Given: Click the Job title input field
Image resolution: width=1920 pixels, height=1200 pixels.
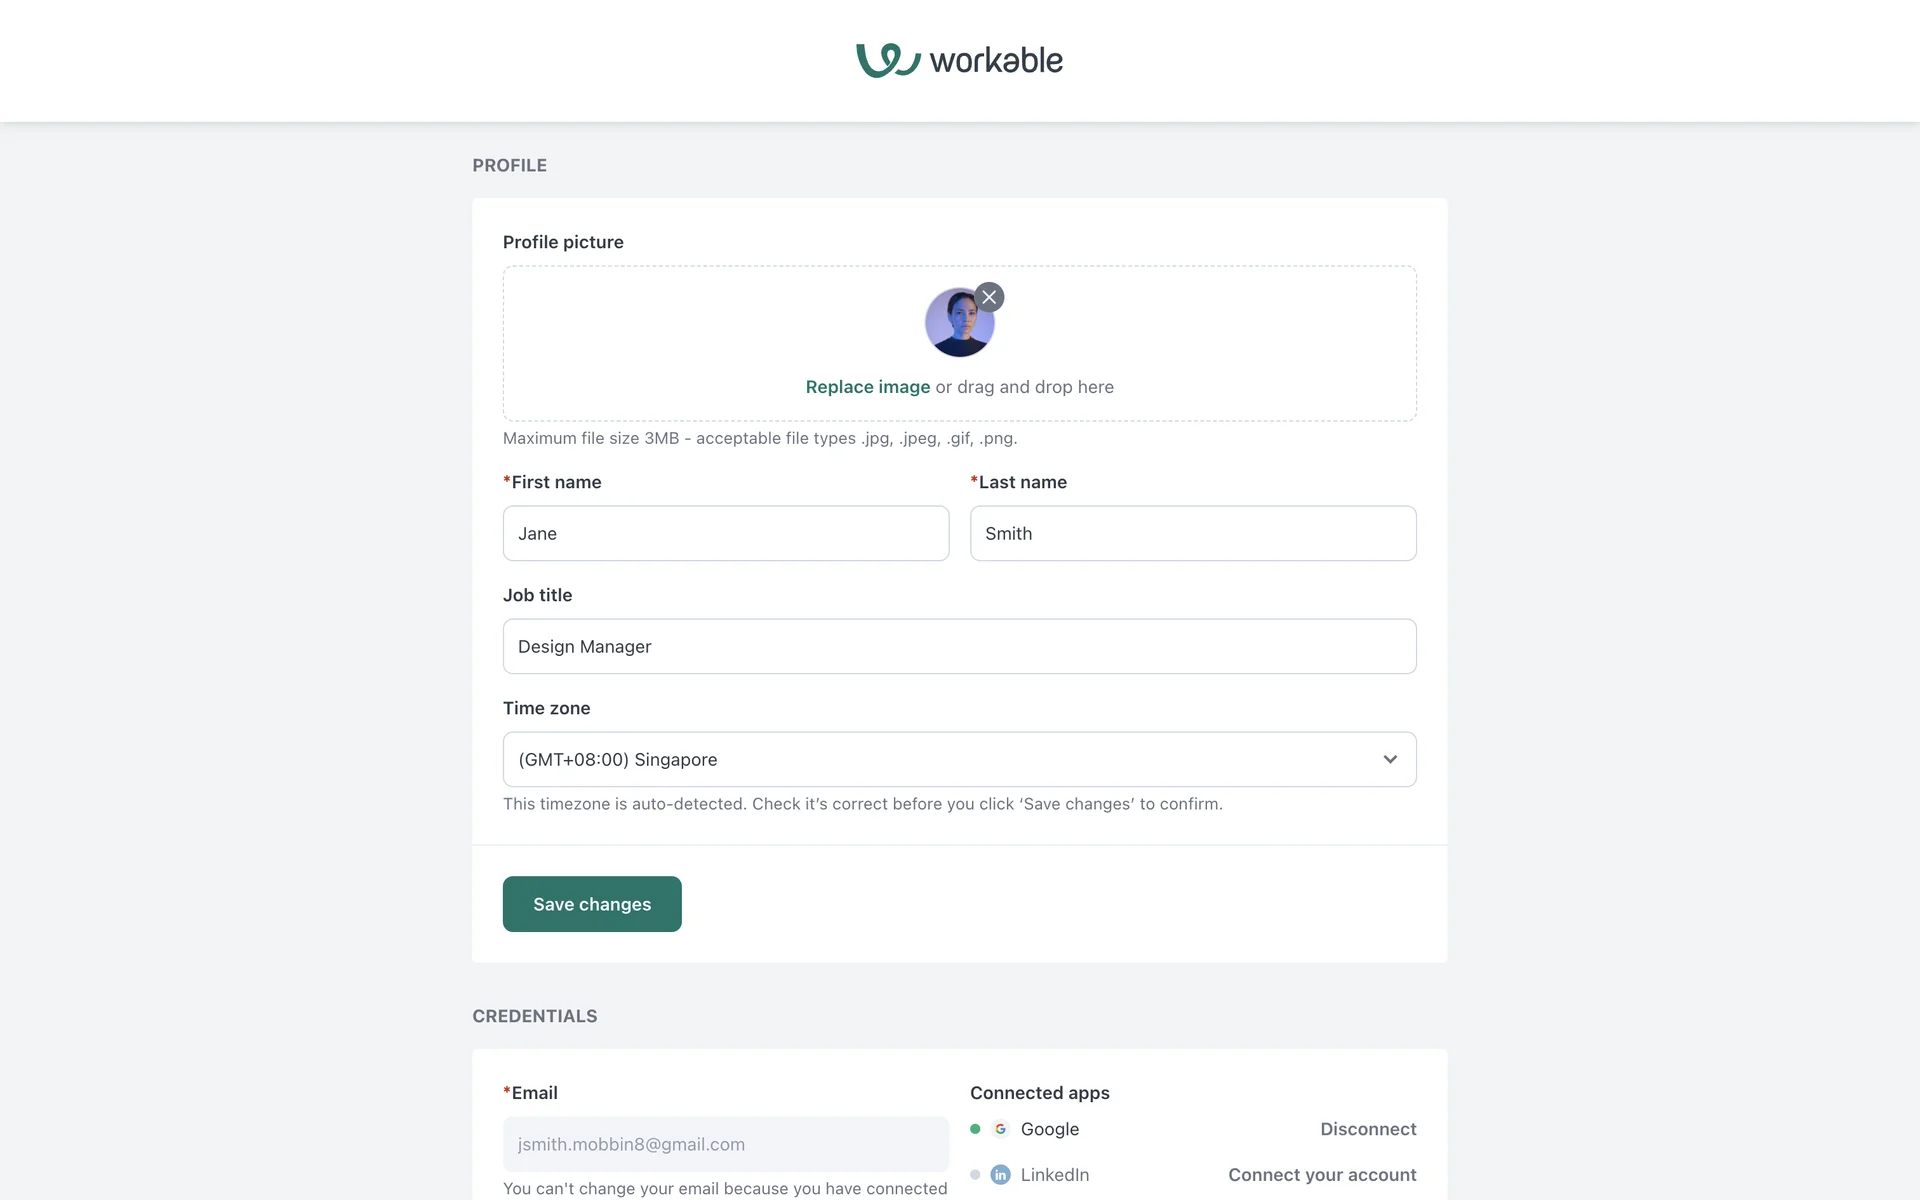Looking at the screenshot, I should point(959,646).
